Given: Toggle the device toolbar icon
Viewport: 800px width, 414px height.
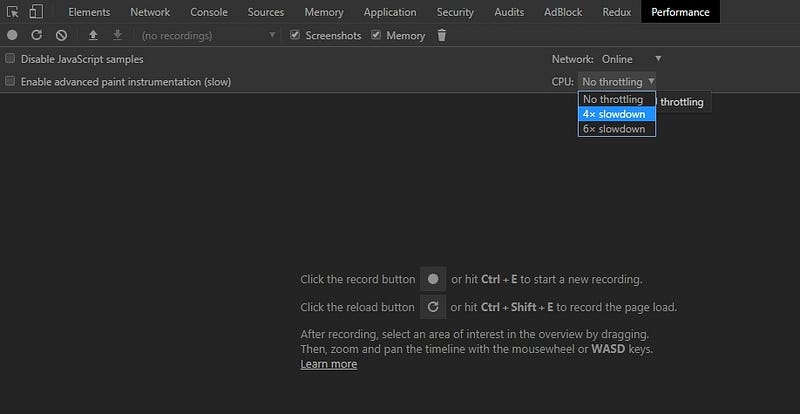Looking at the screenshot, I should (36, 12).
